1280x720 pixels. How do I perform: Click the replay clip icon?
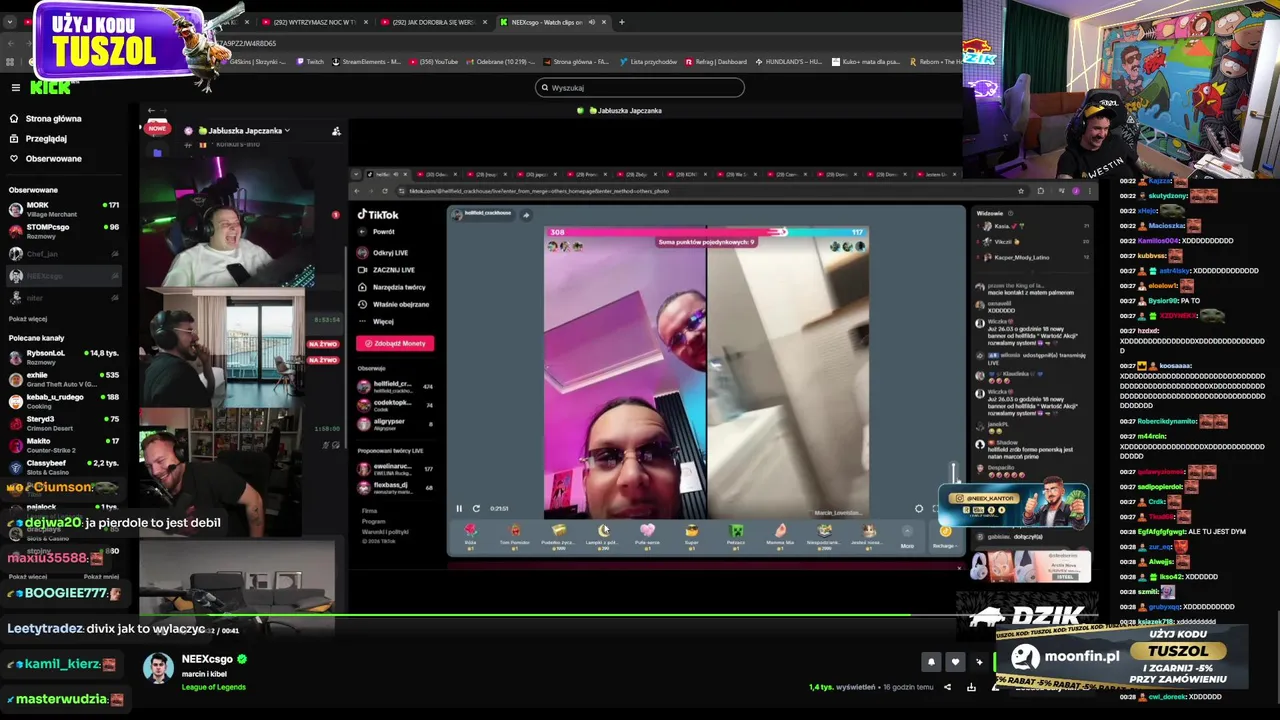click(476, 508)
